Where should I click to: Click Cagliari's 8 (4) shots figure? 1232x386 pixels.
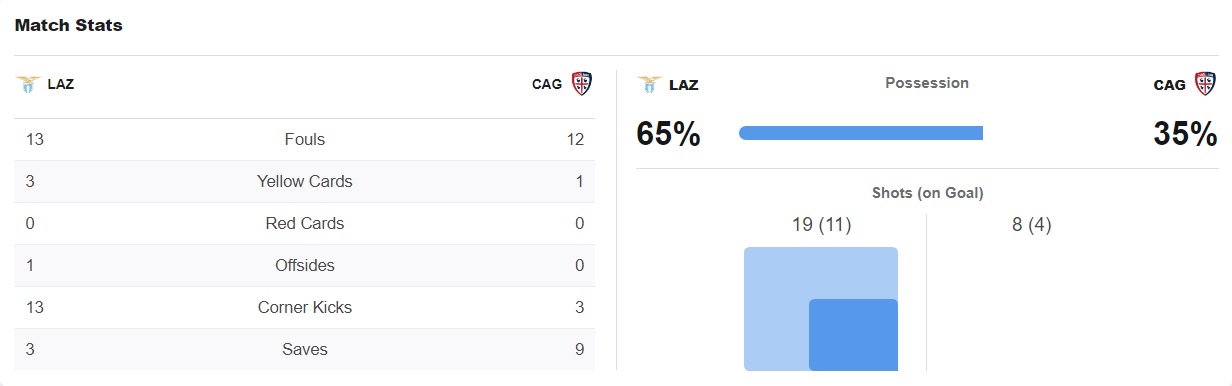(x=1032, y=225)
